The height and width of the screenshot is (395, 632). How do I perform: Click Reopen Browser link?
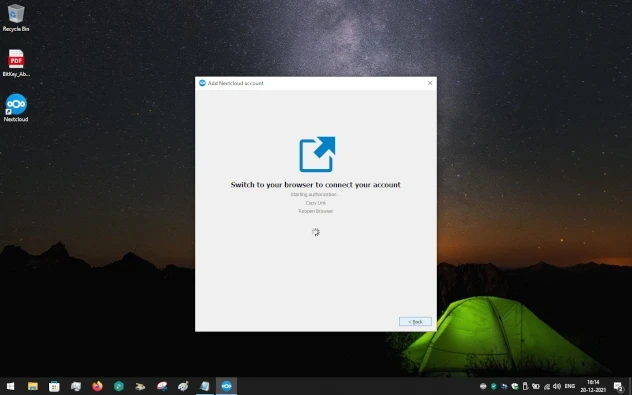click(316, 211)
